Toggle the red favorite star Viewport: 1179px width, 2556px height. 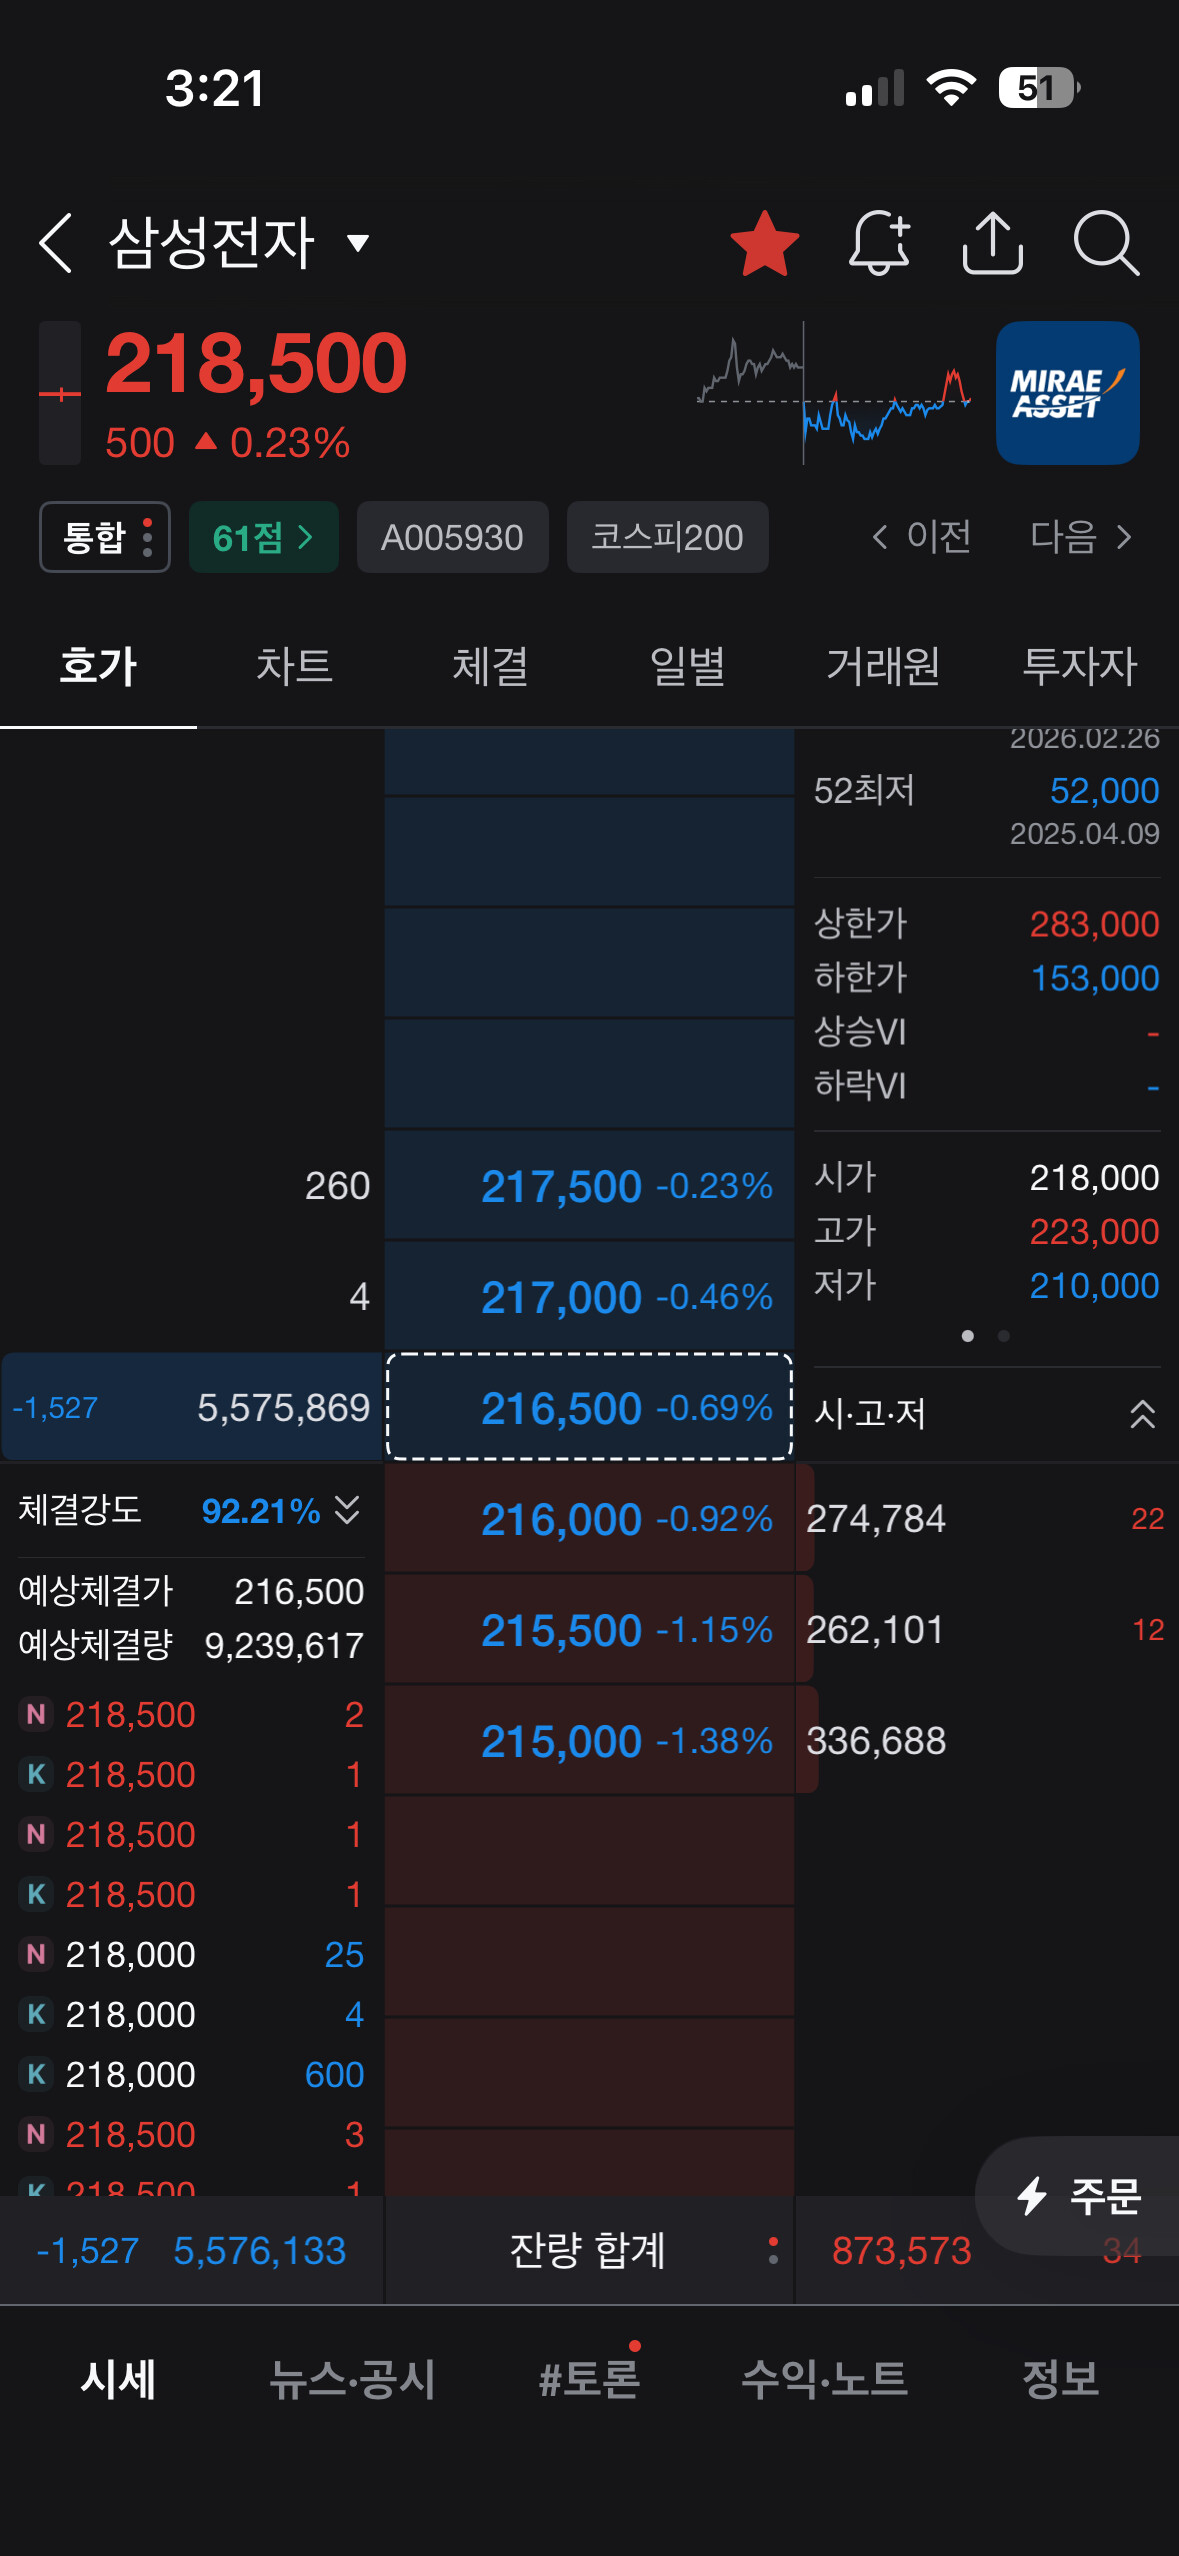click(765, 243)
